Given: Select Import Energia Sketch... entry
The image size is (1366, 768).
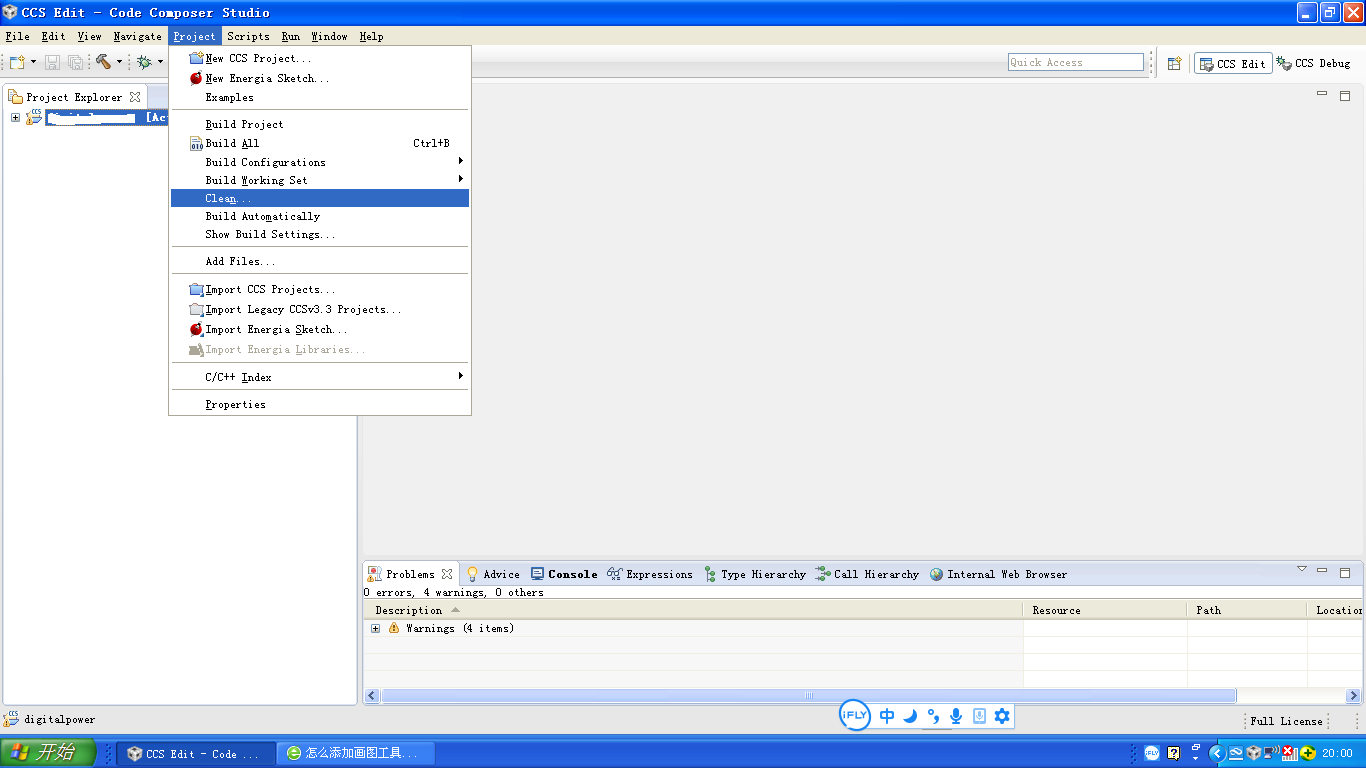Looking at the screenshot, I should click(x=320, y=329).
